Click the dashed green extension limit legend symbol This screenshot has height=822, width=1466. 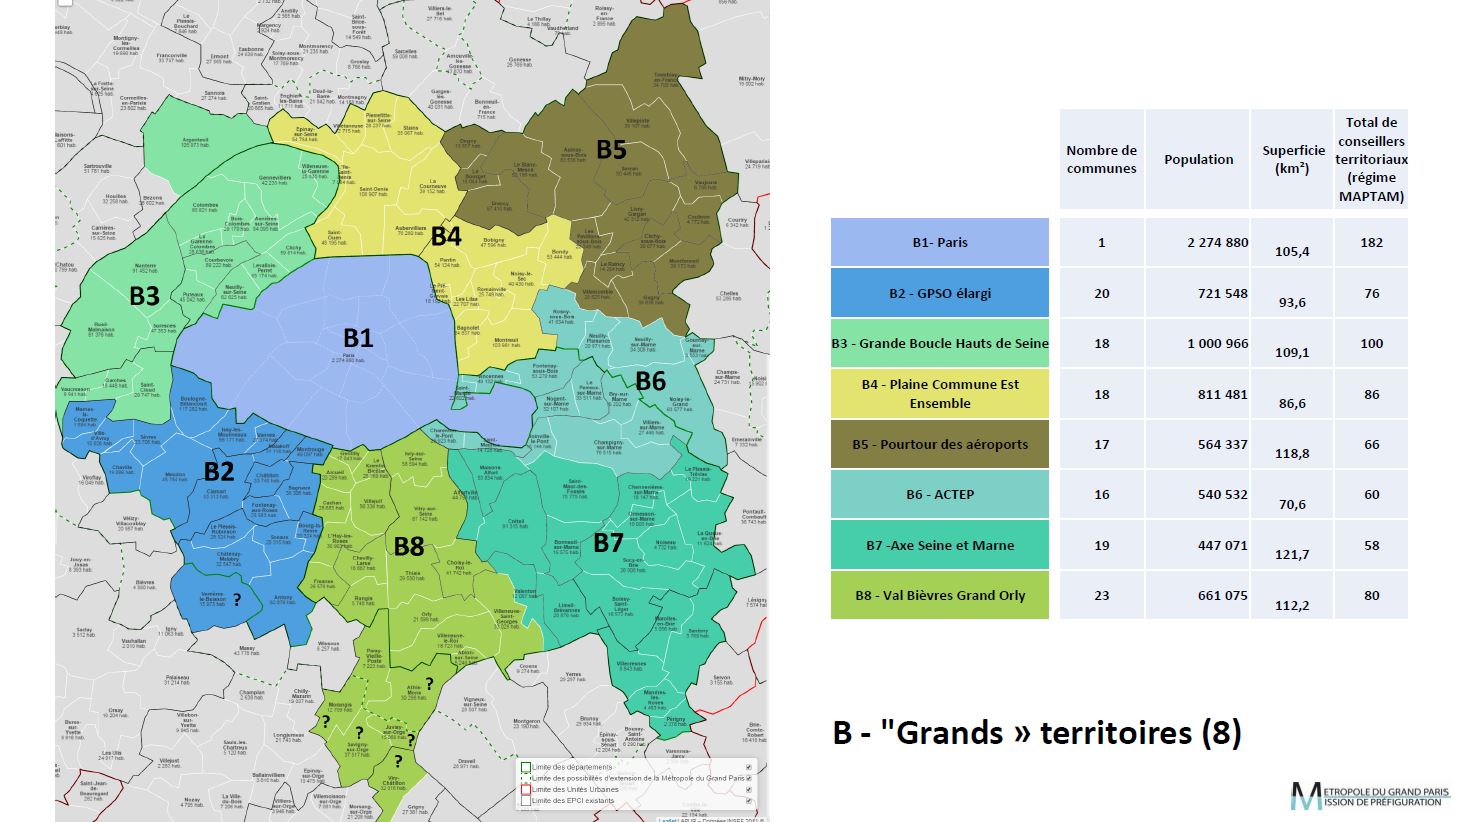point(526,779)
